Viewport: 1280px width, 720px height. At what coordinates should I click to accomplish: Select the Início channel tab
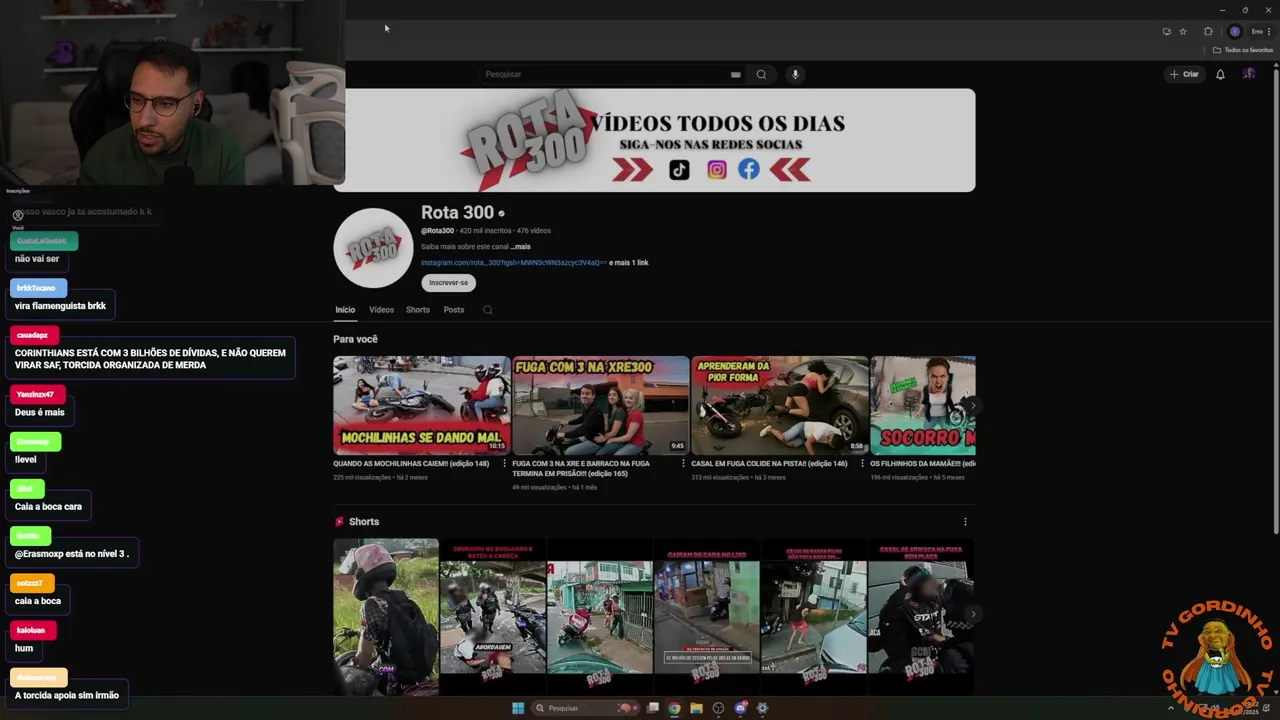tap(345, 310)
